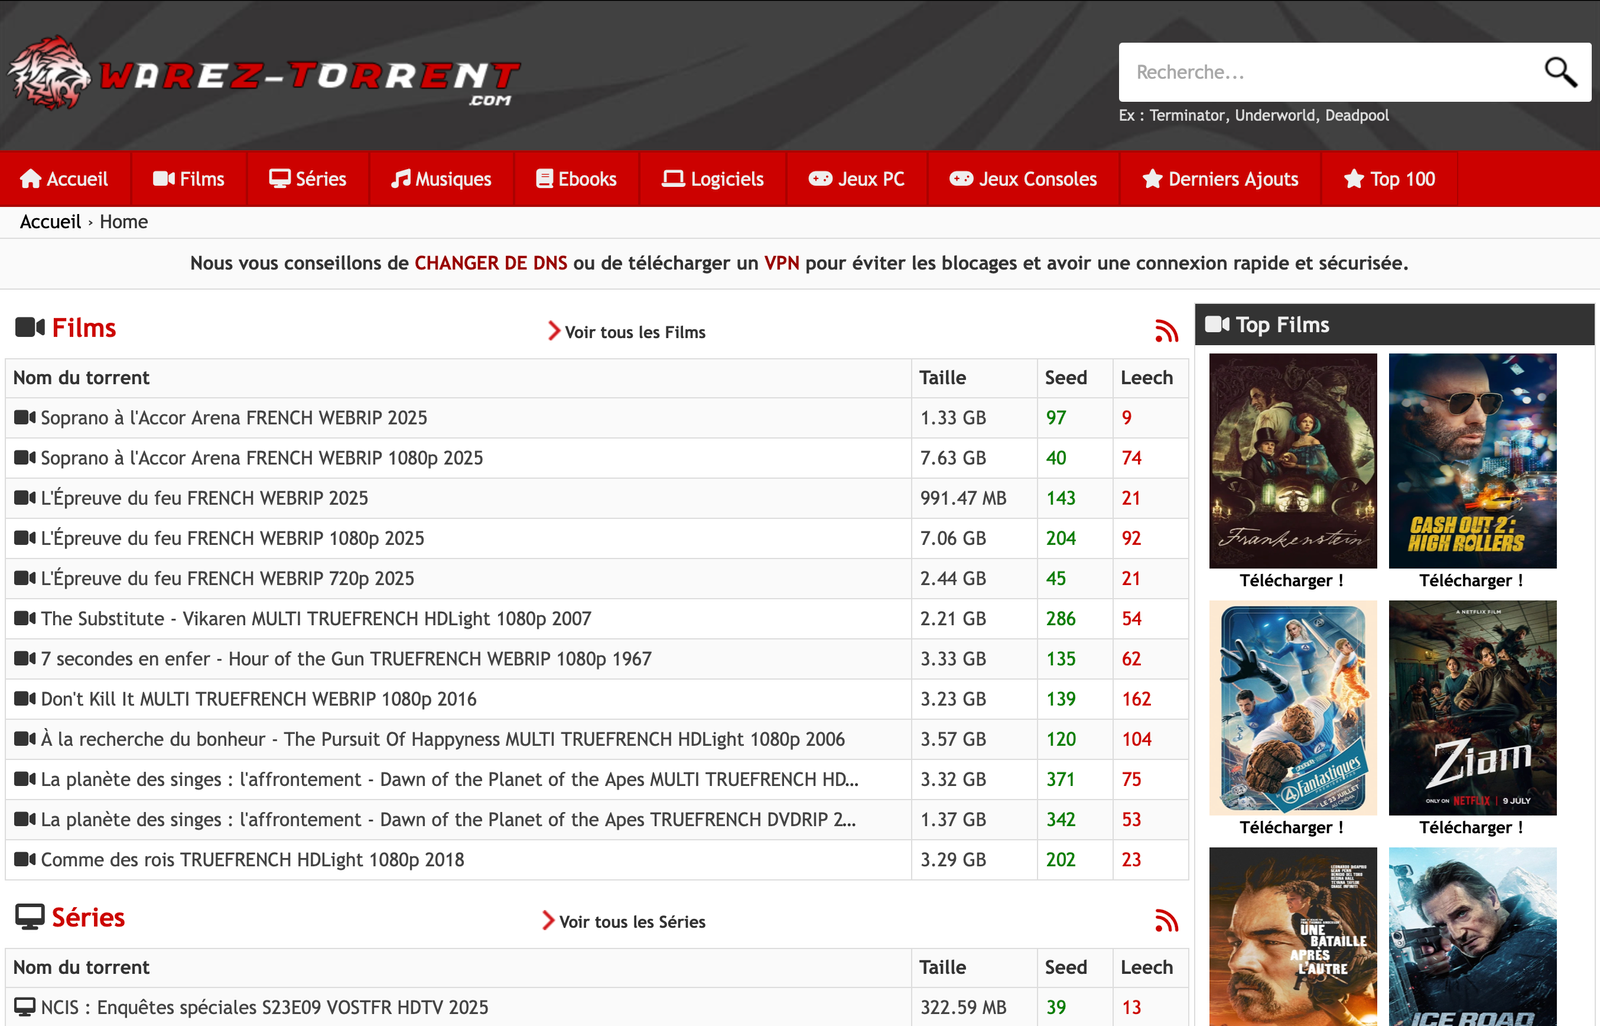1600x1026 pixels.
Task: Click the Voir tous les Films link
Action: [634, 332]
